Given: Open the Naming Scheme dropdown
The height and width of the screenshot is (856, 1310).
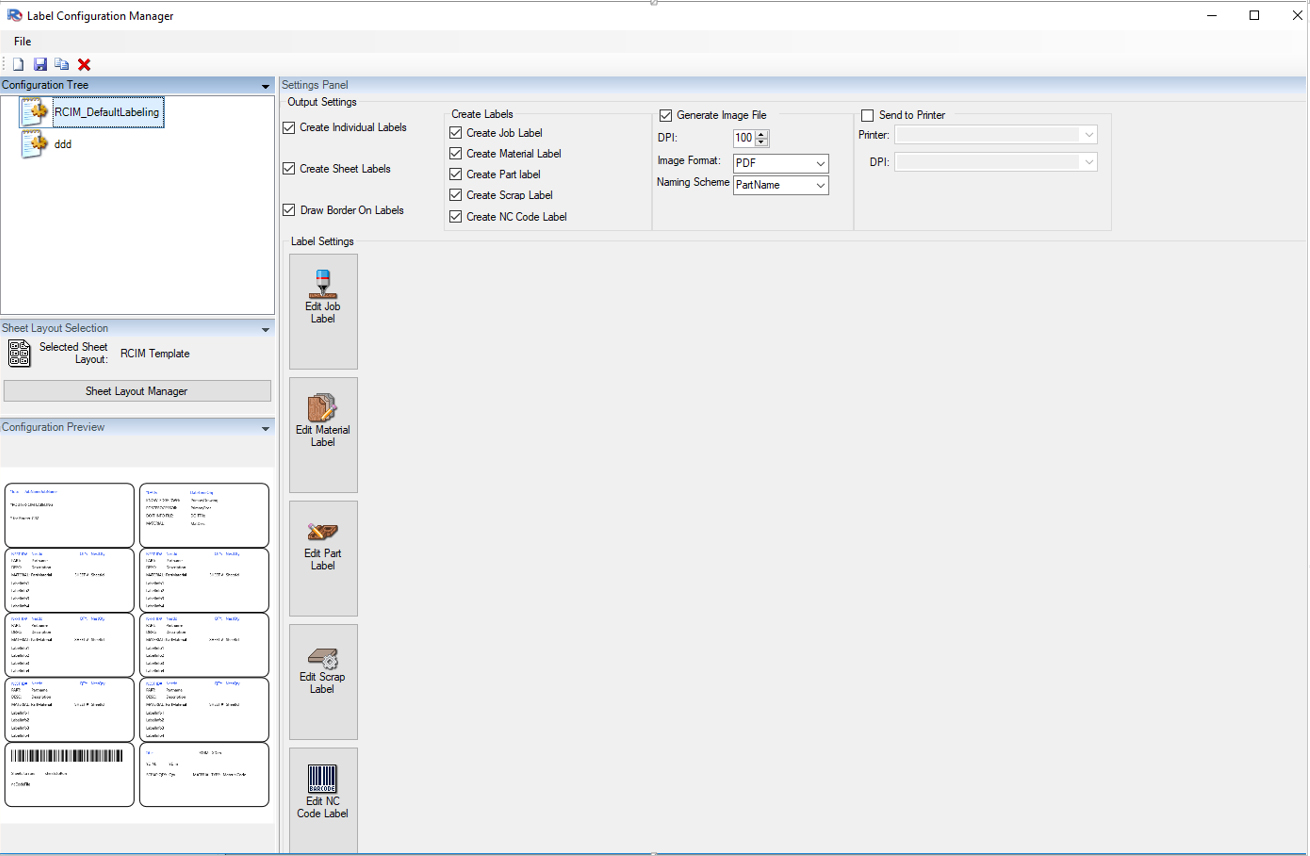Looking at the screenshot, I should [x=822, y=185].
